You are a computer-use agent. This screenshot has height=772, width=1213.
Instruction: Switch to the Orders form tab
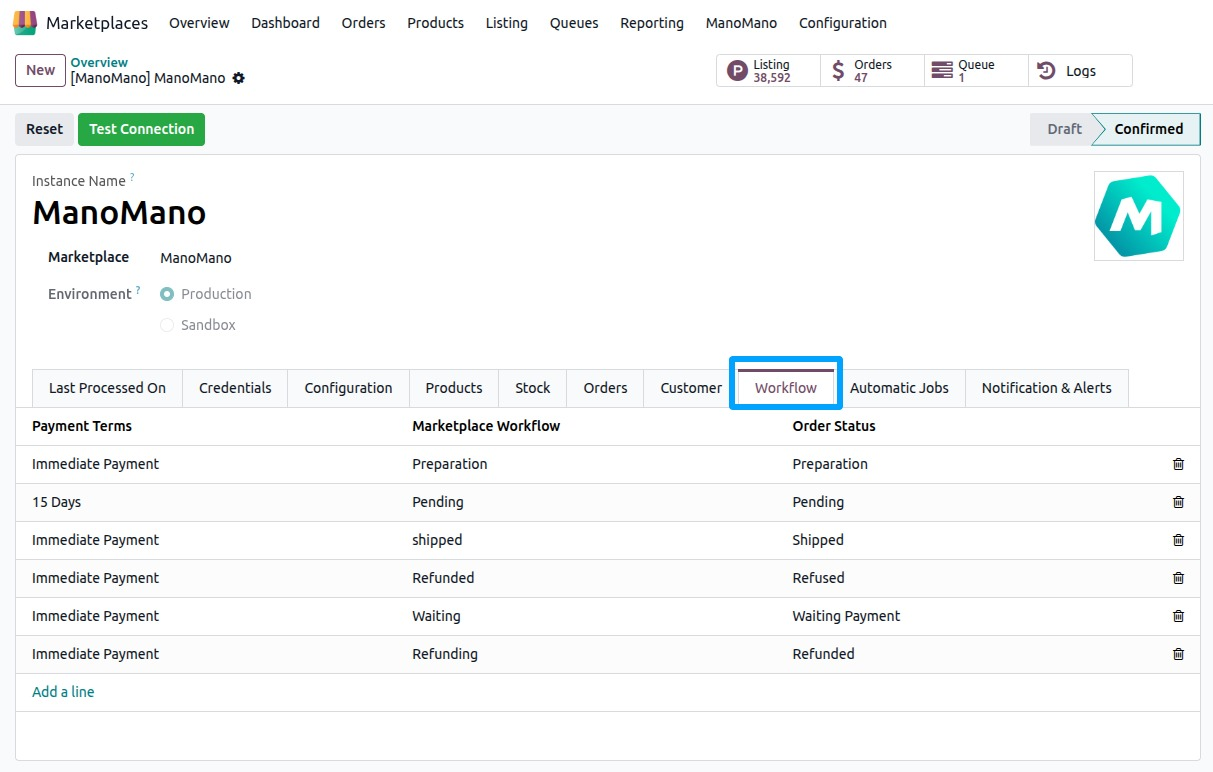coord(605,388)
